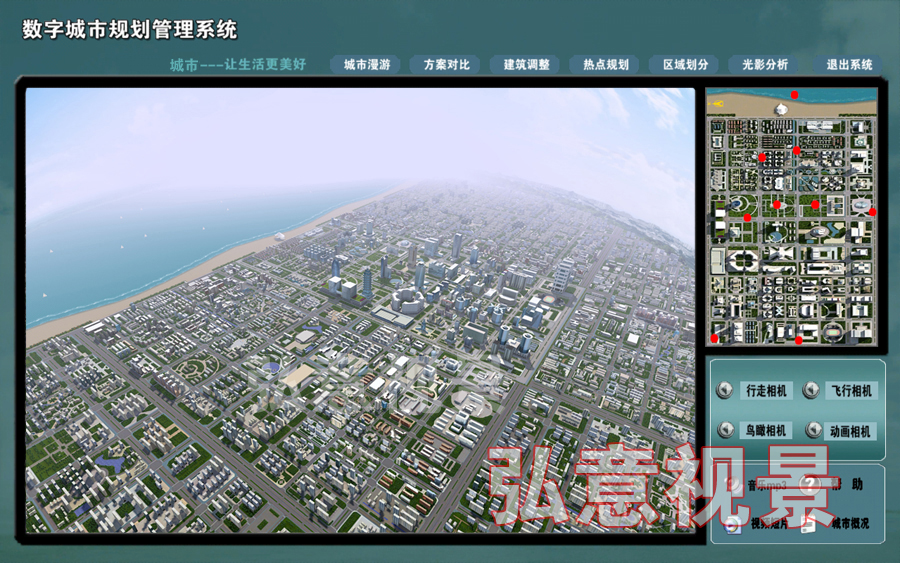Go to 热点规划 in the navigation bar
Screen dimensions: 900x563
click(x=606, y=65)
